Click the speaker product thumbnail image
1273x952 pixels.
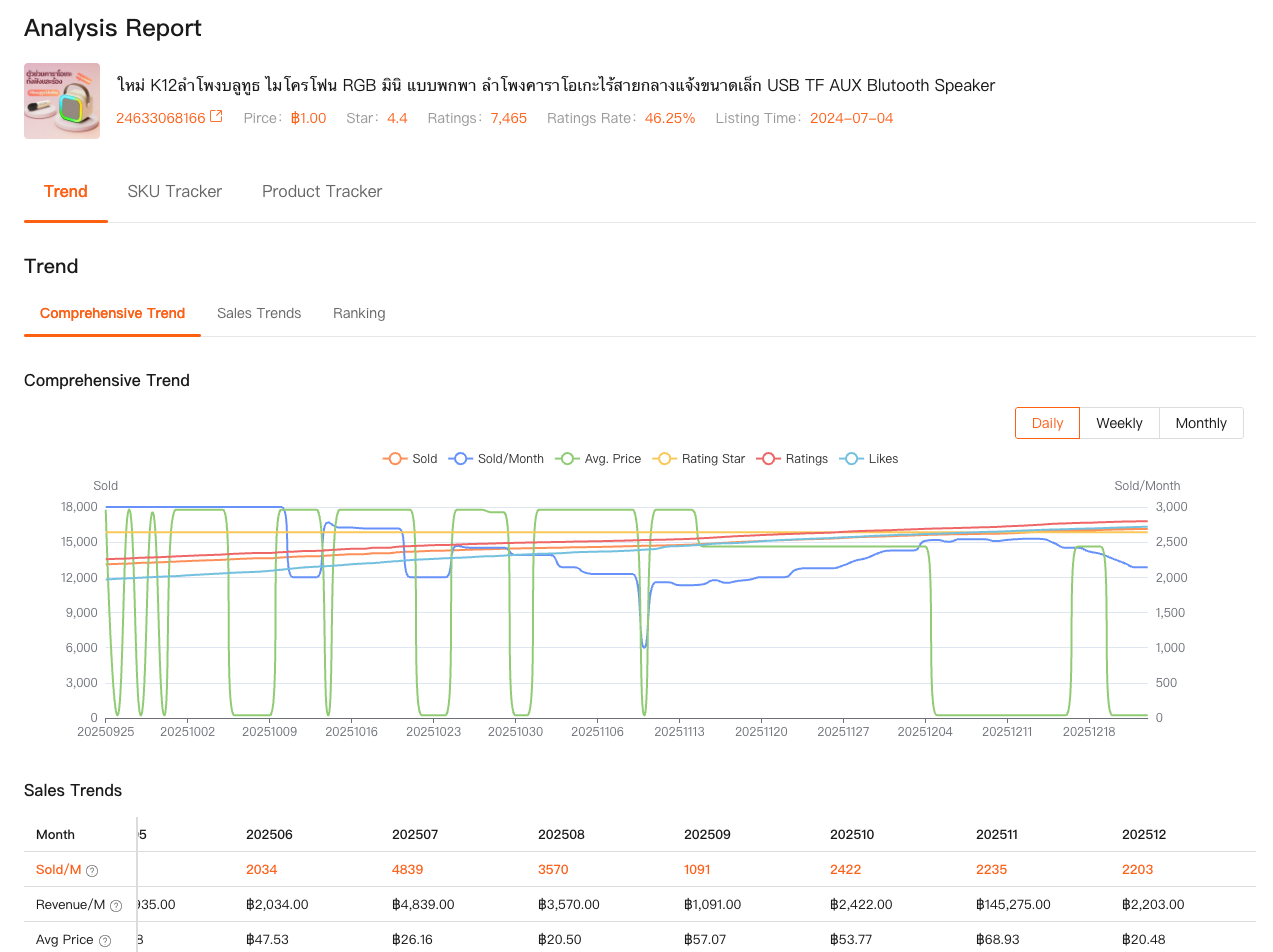coord(62,101)
